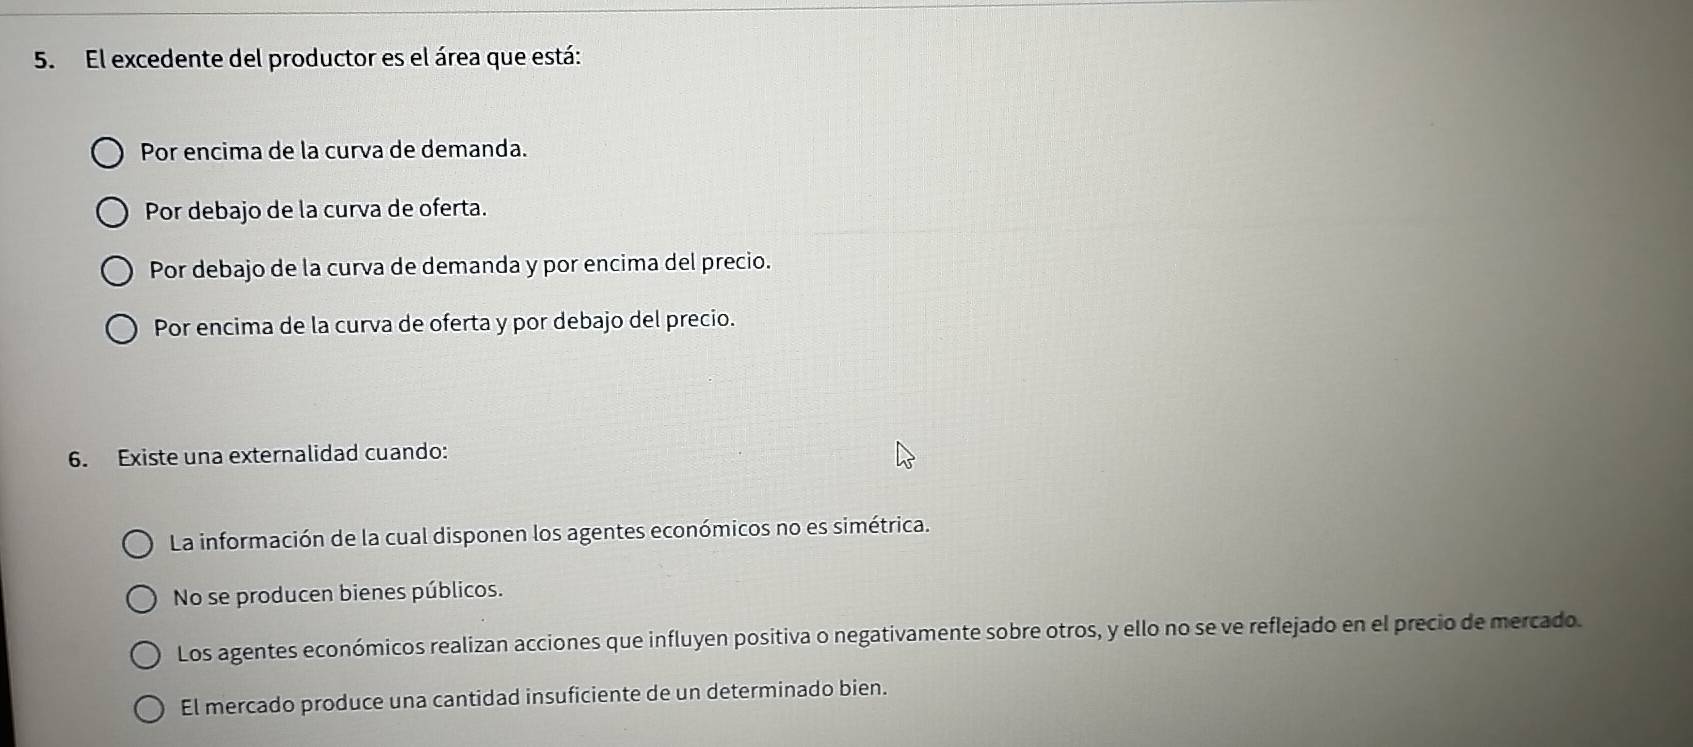Select radio 'Por encima de la curva de demanda'
The image size is (1693, 747).
tap(107, 154)
